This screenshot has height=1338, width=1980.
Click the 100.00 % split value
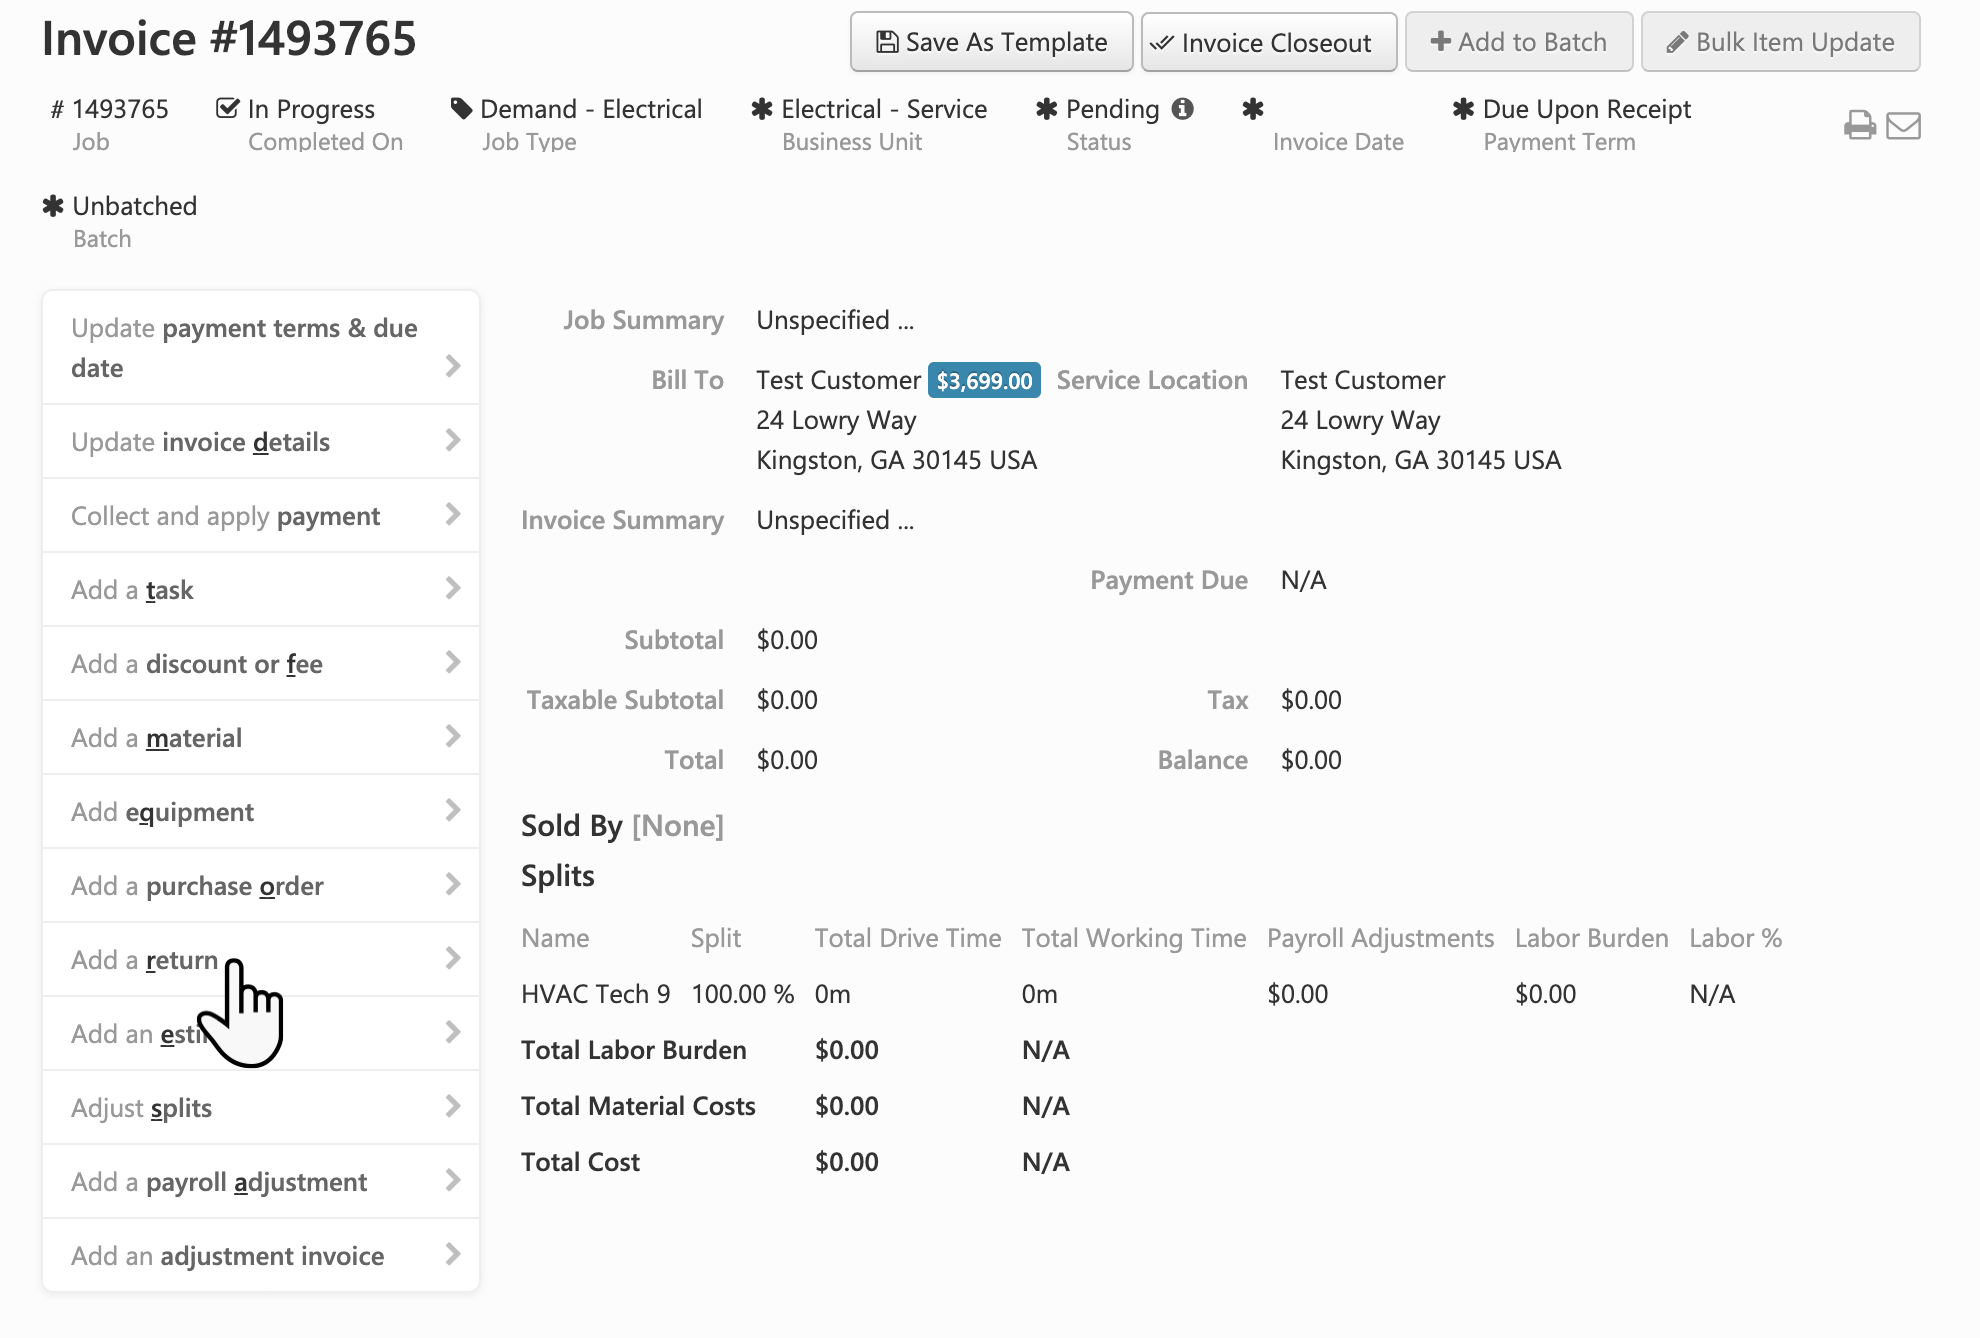coord(742,994)
